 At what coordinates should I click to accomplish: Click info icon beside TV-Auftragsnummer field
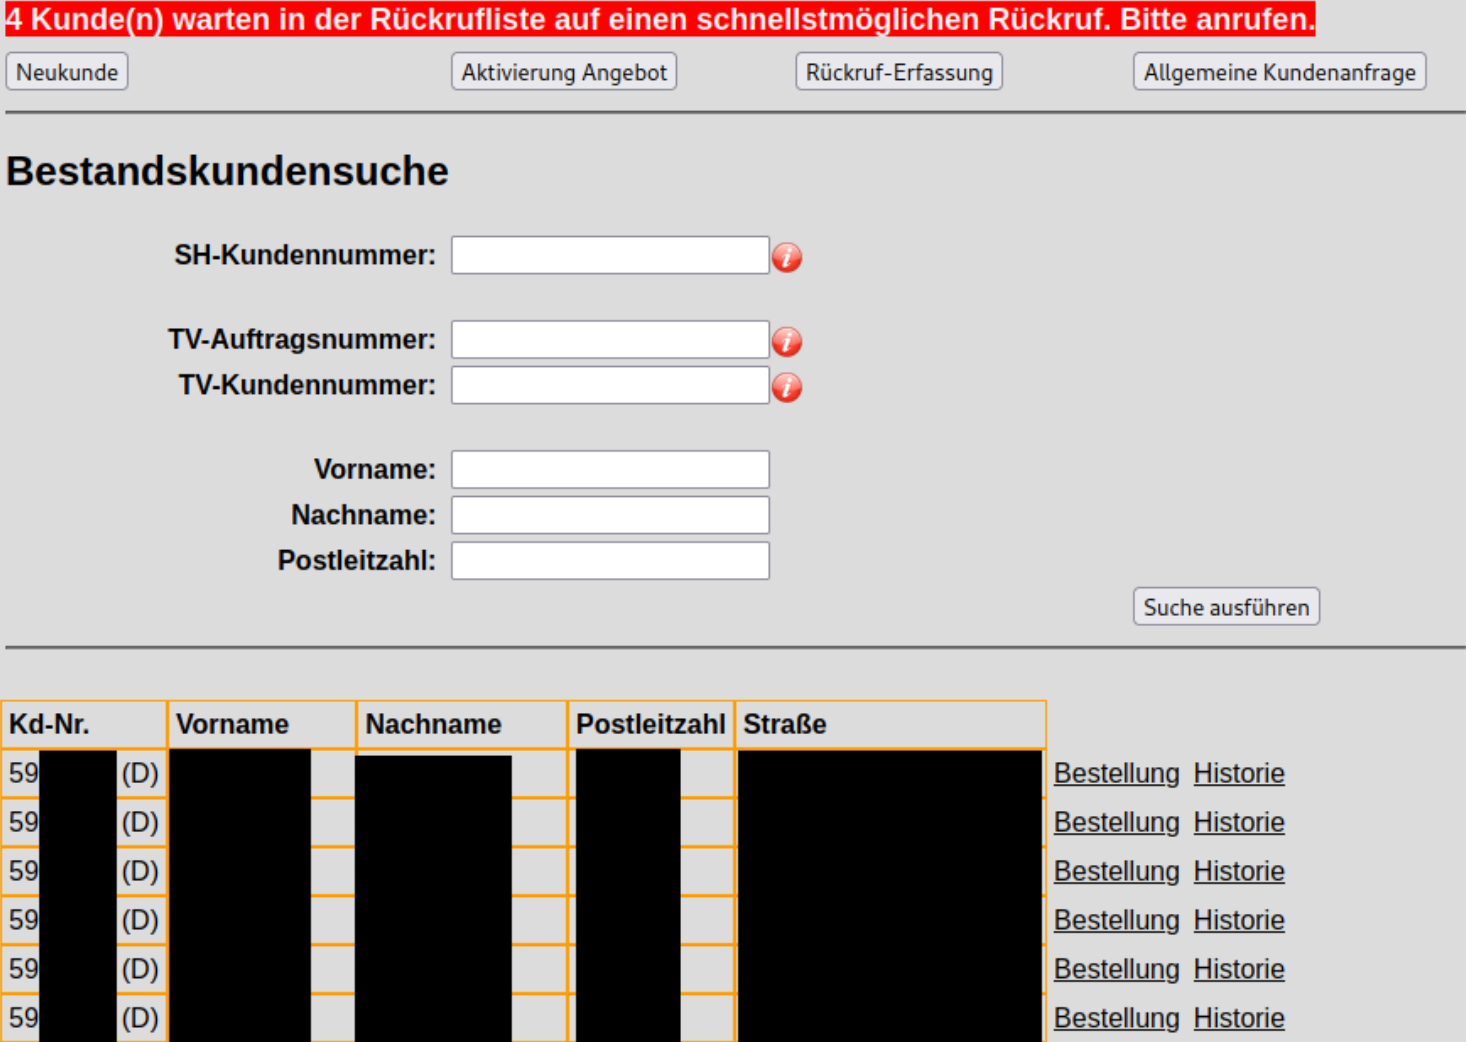[x=787, y=342]
